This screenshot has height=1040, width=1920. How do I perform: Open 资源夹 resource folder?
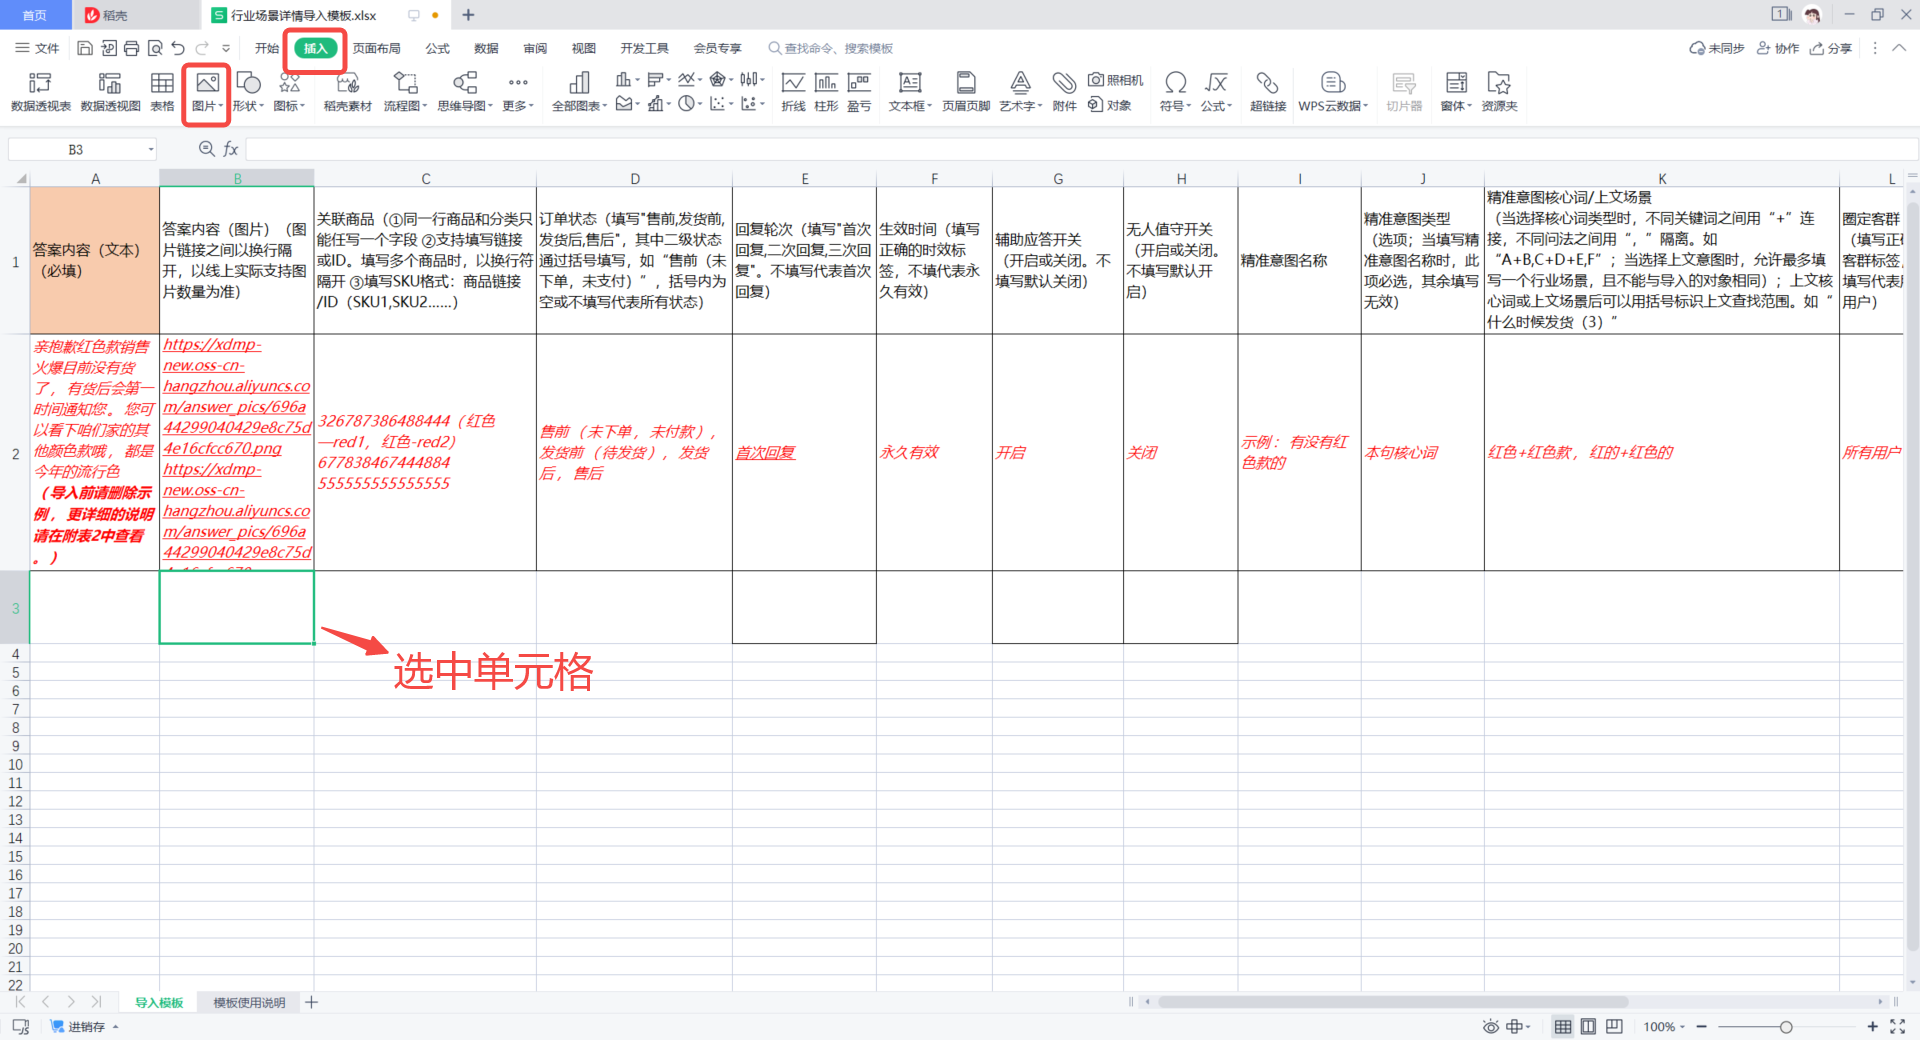1499,92
